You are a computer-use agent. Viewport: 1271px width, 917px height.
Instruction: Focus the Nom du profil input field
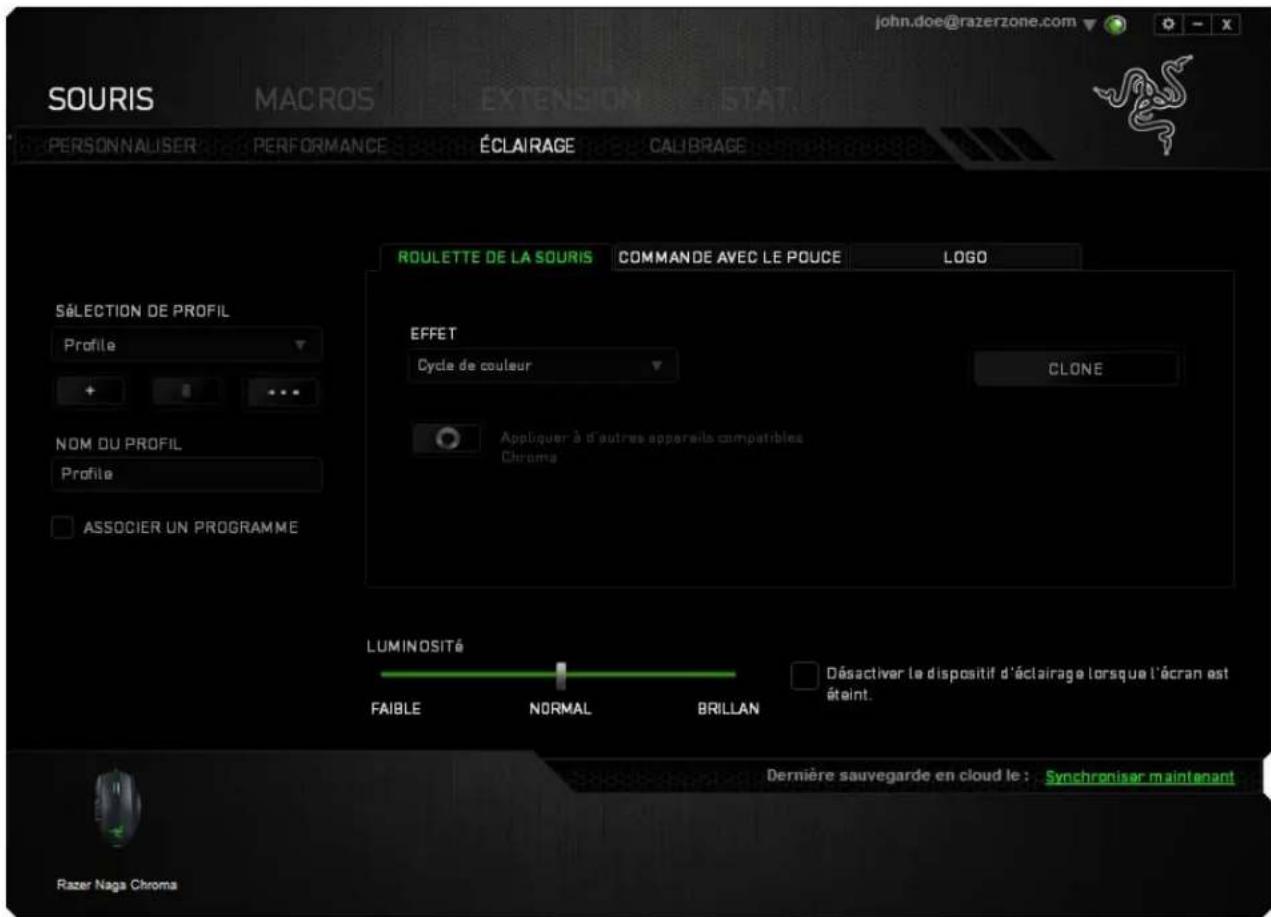click(186, 475)
